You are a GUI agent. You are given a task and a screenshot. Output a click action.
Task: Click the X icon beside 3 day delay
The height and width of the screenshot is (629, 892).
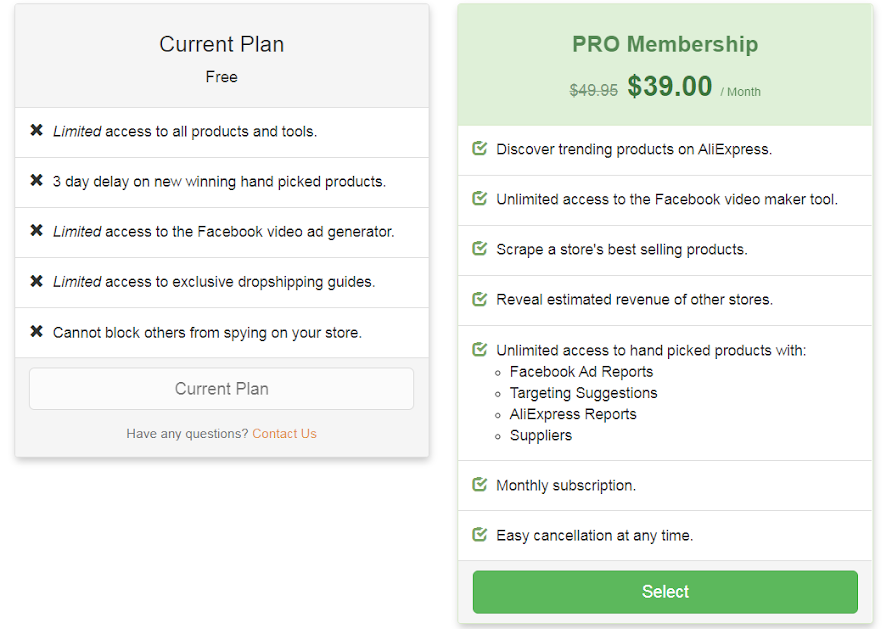pos(37,181)
